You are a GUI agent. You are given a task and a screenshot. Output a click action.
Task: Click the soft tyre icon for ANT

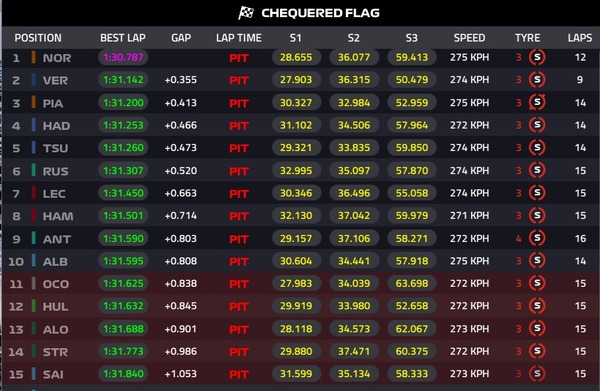pos(537,238)
